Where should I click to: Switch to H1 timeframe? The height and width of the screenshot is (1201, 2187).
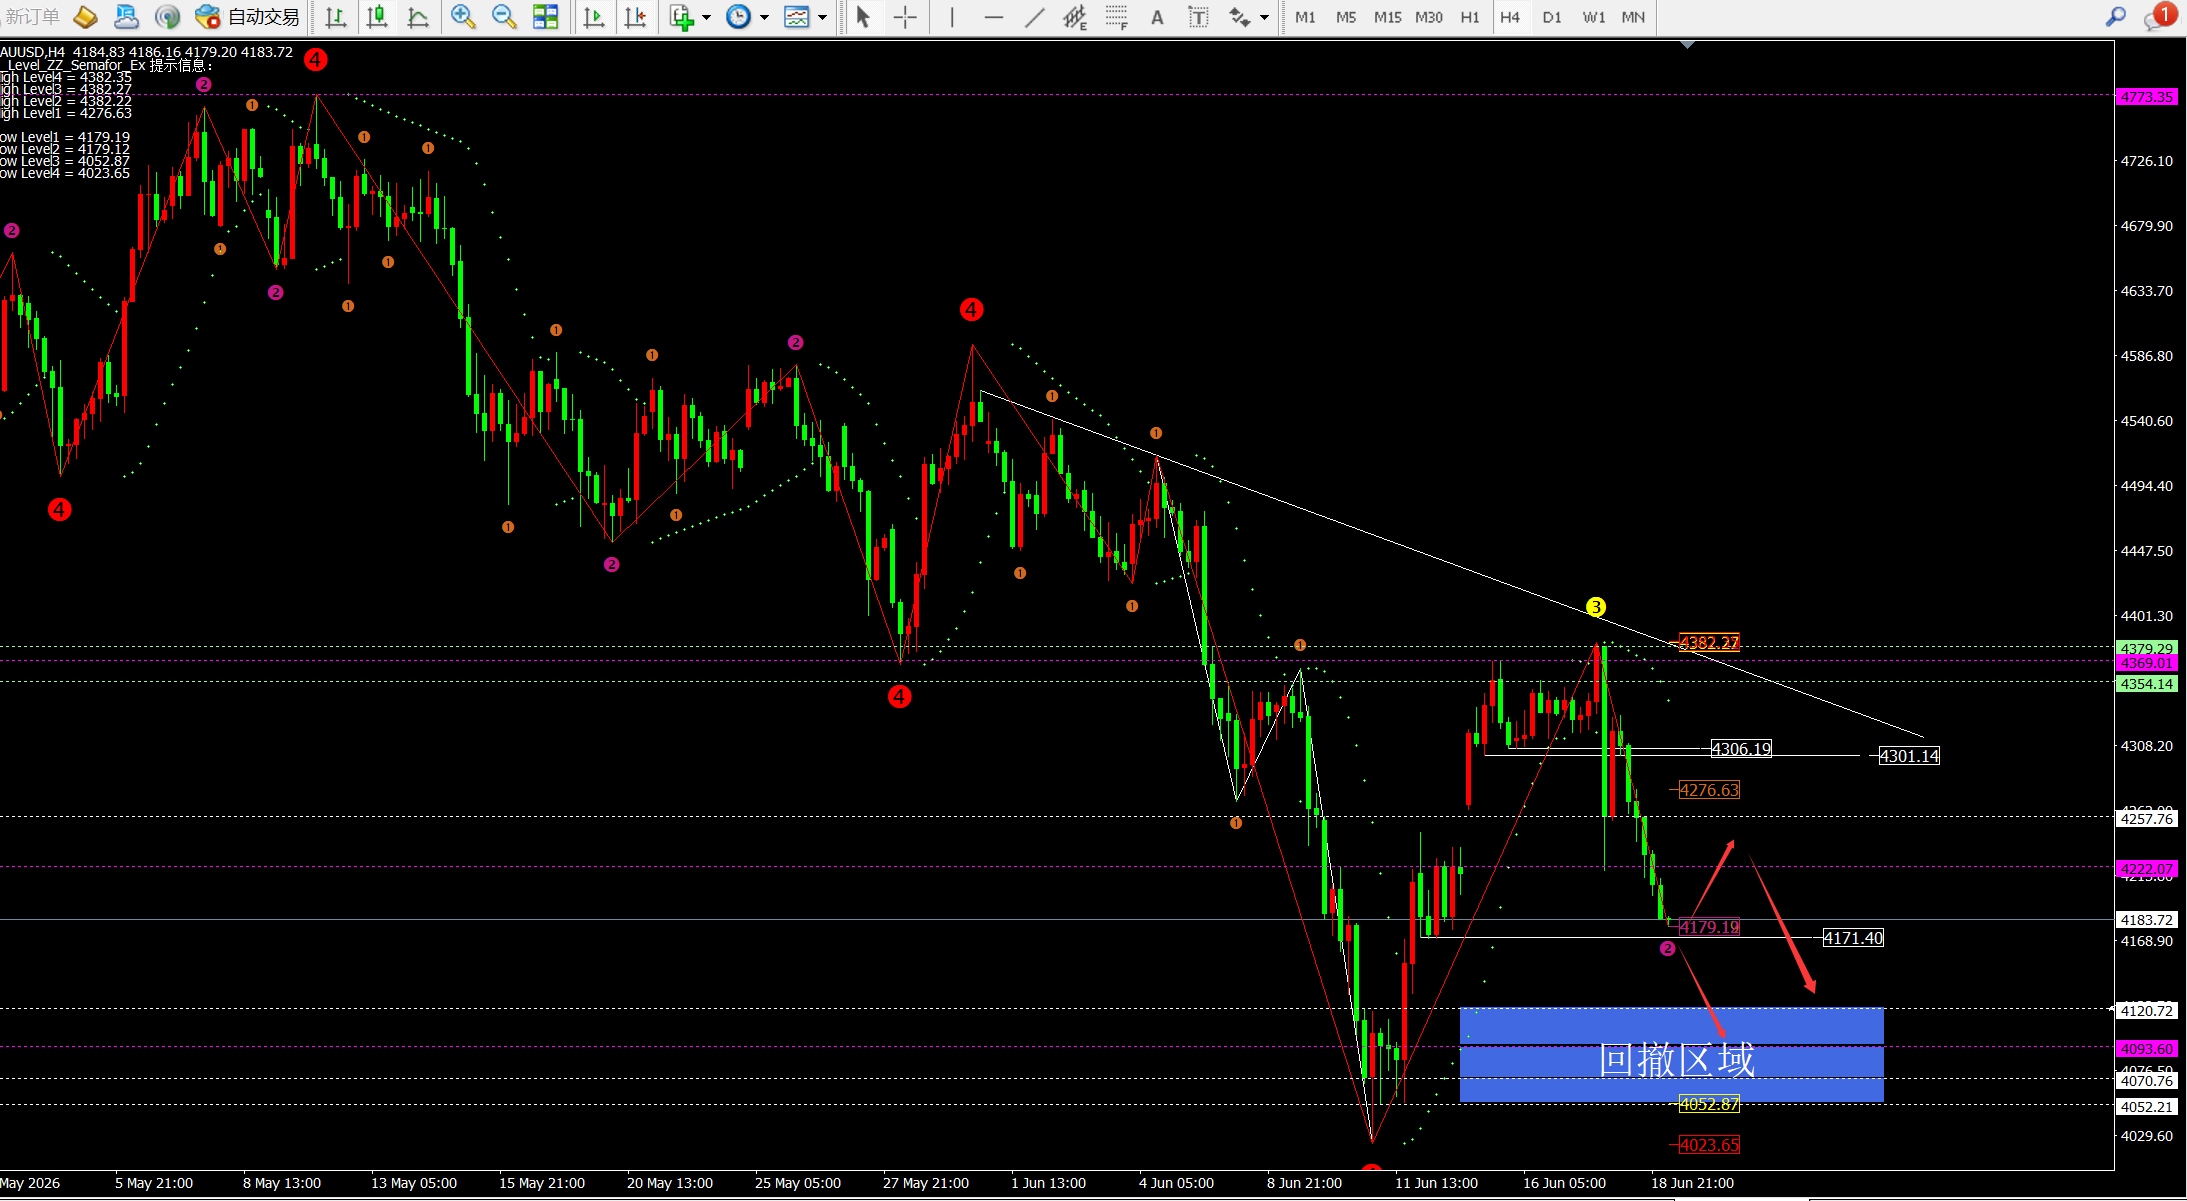click(1470, 17)
